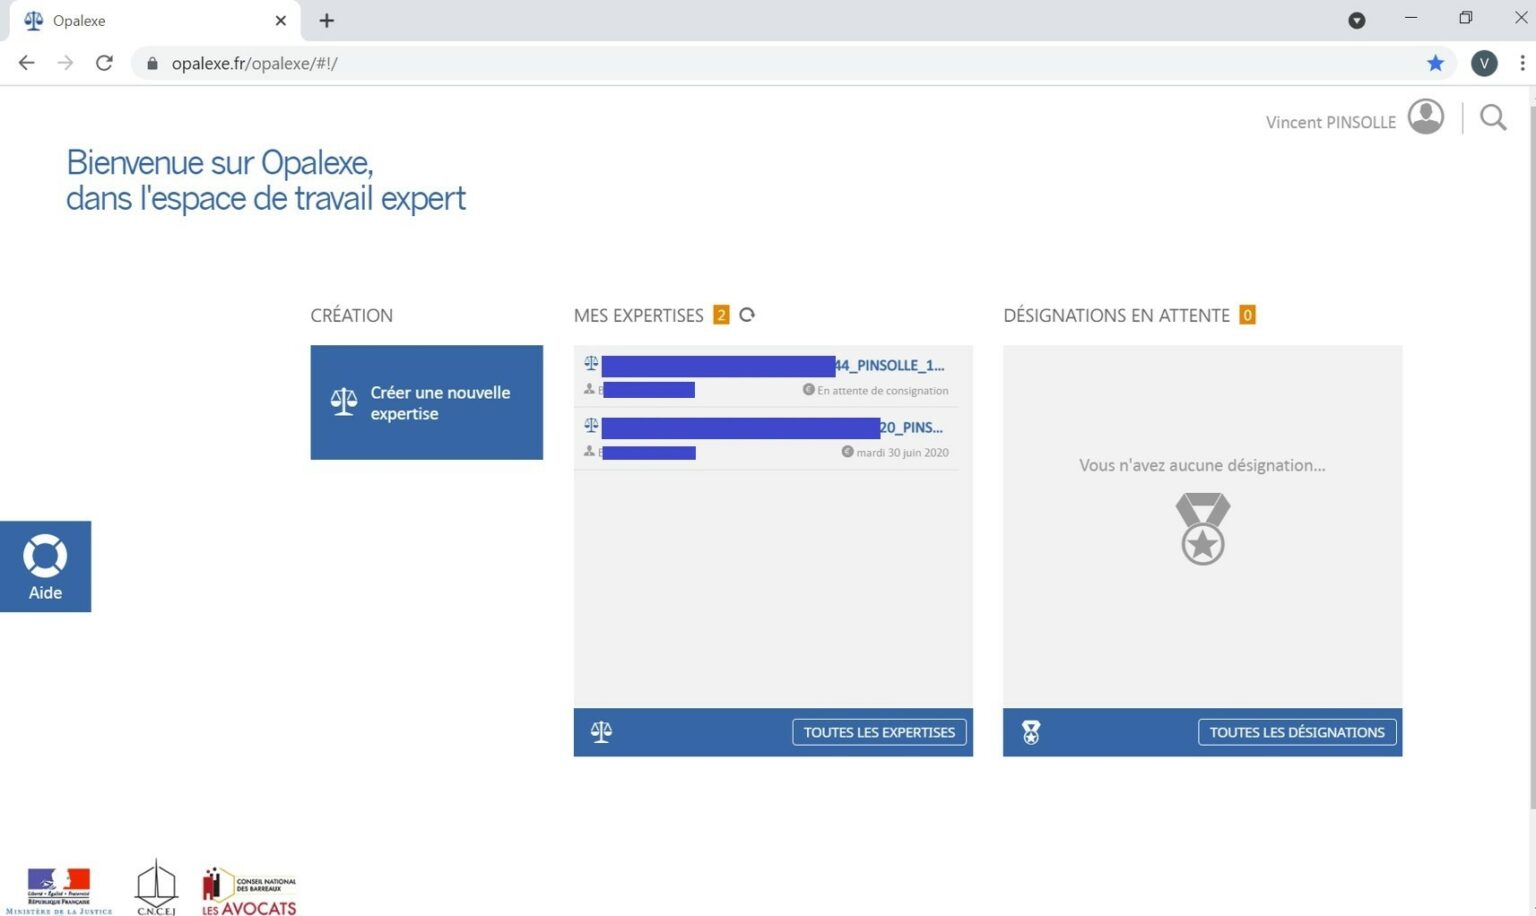This screenshot has height=916, width=1536.
Task: Go back with browser back arrow
Action: pyautogui.click(x=26, y=63)
